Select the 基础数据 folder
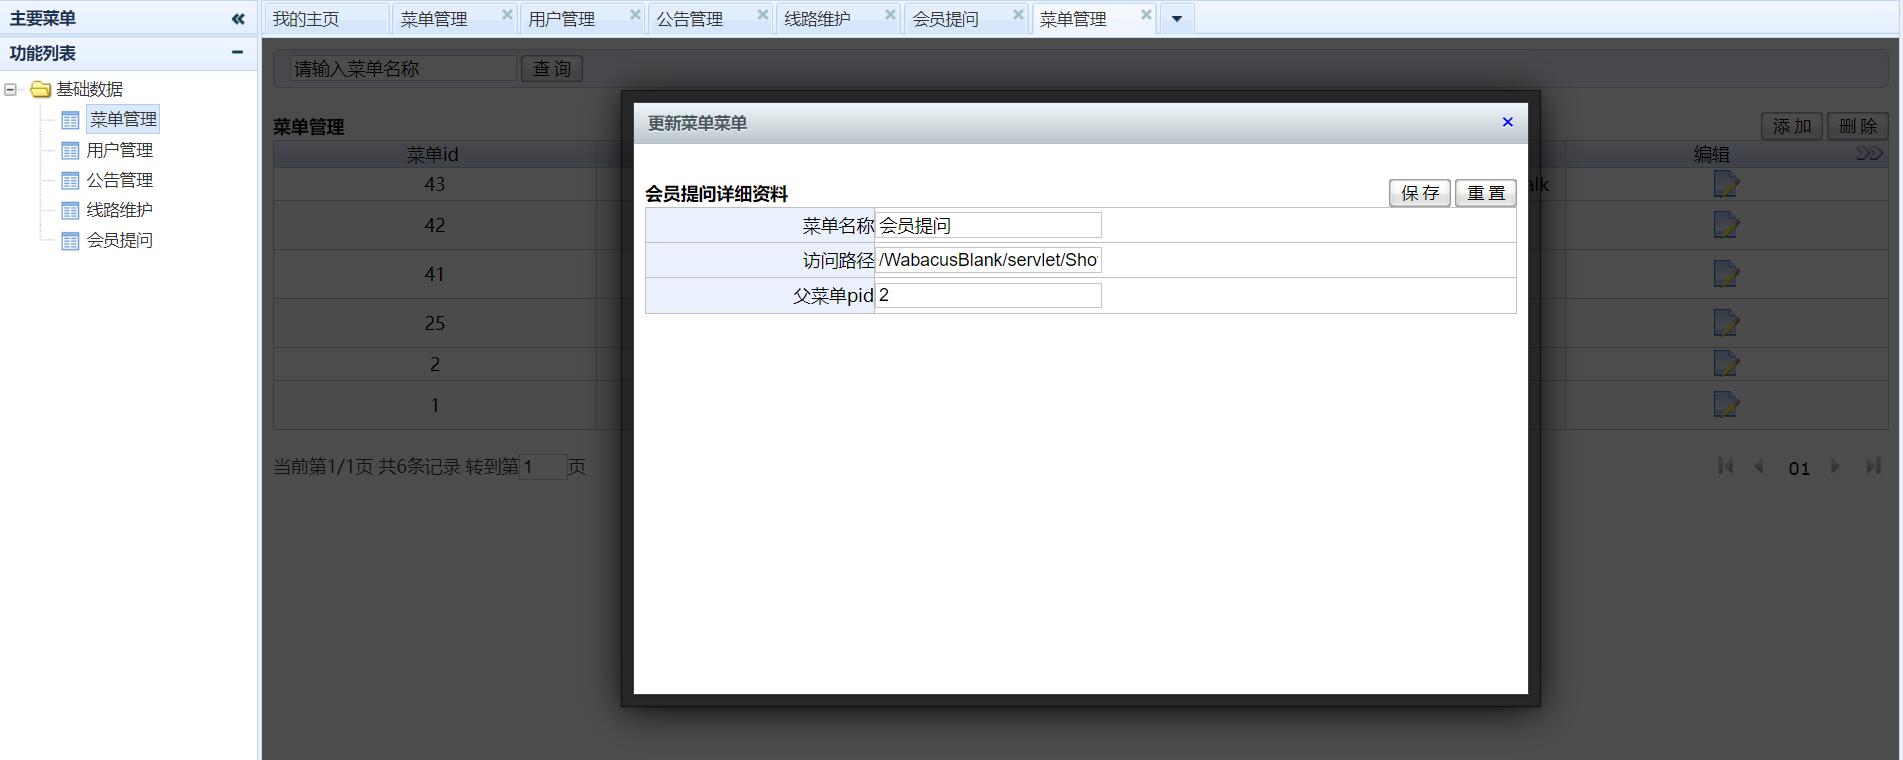Viewport: 1903px width, 760px height. coord(89,89)
